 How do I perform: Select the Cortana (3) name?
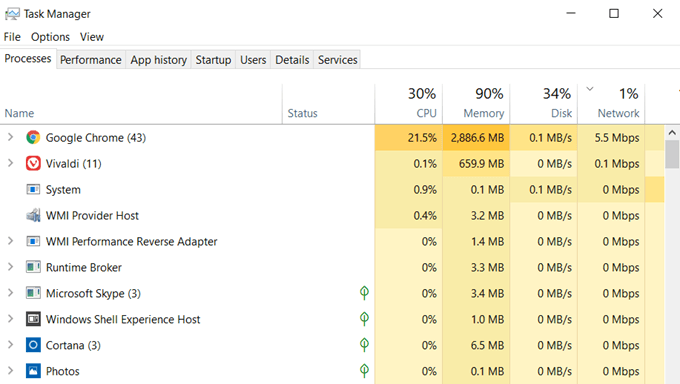73,345
